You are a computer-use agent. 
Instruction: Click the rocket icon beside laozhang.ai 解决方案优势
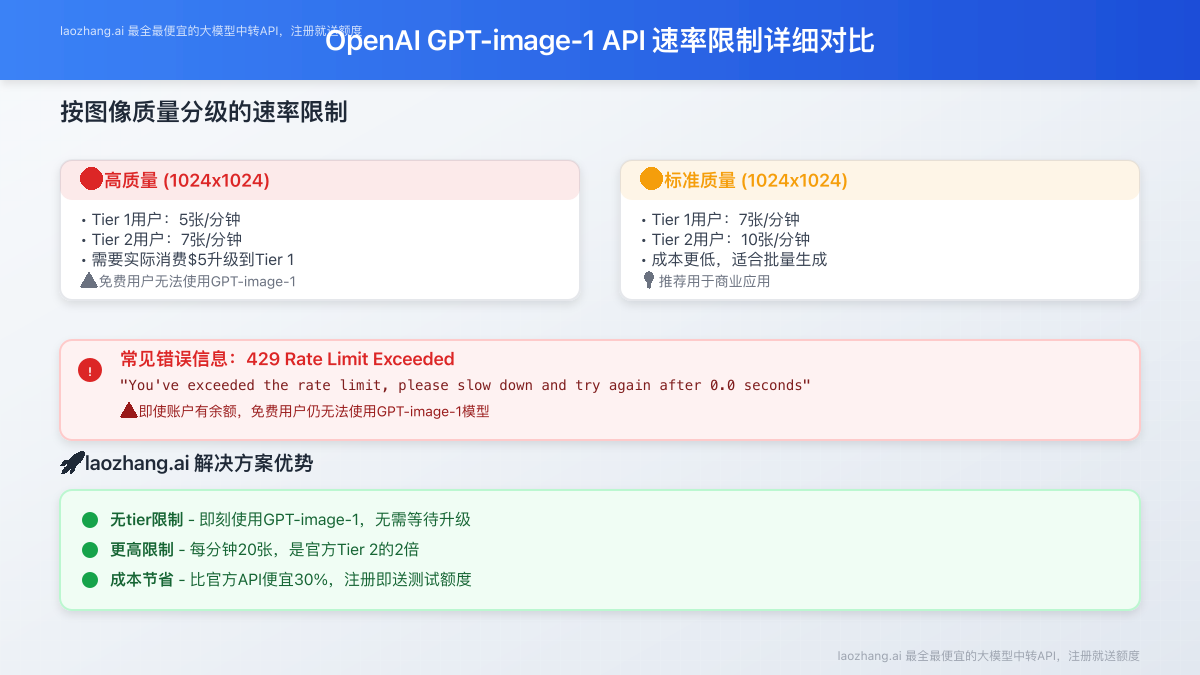tap(72, 463)
